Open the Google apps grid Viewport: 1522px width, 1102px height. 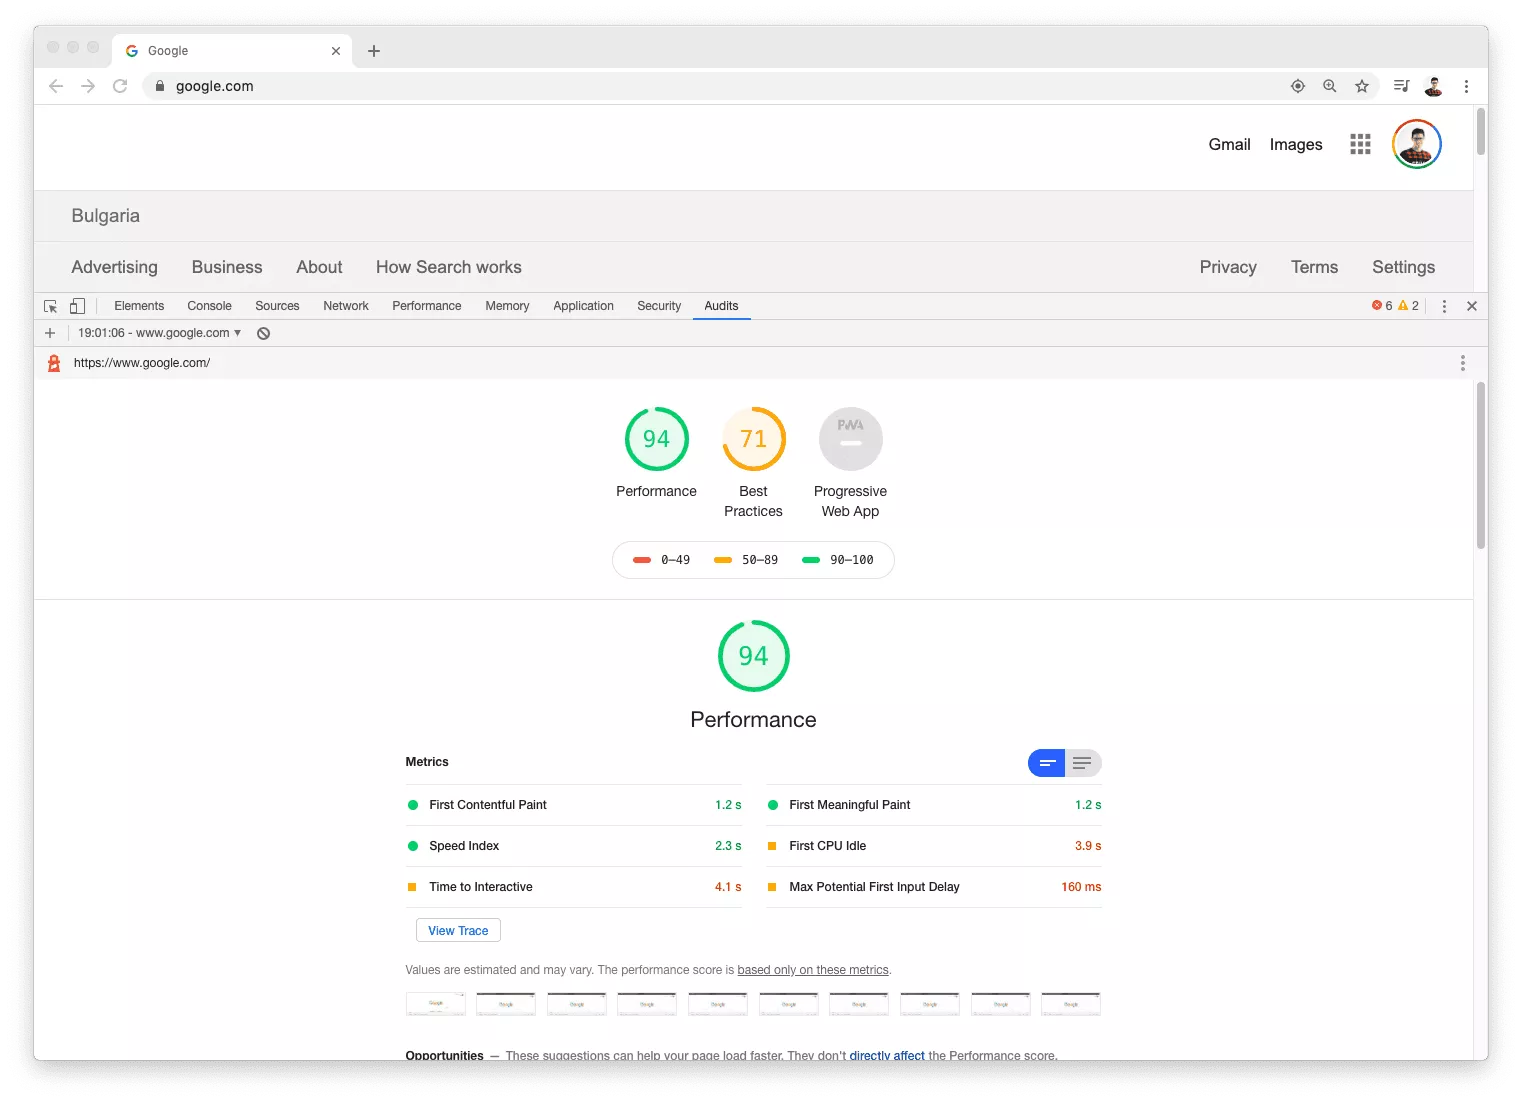click(1360, 144)
